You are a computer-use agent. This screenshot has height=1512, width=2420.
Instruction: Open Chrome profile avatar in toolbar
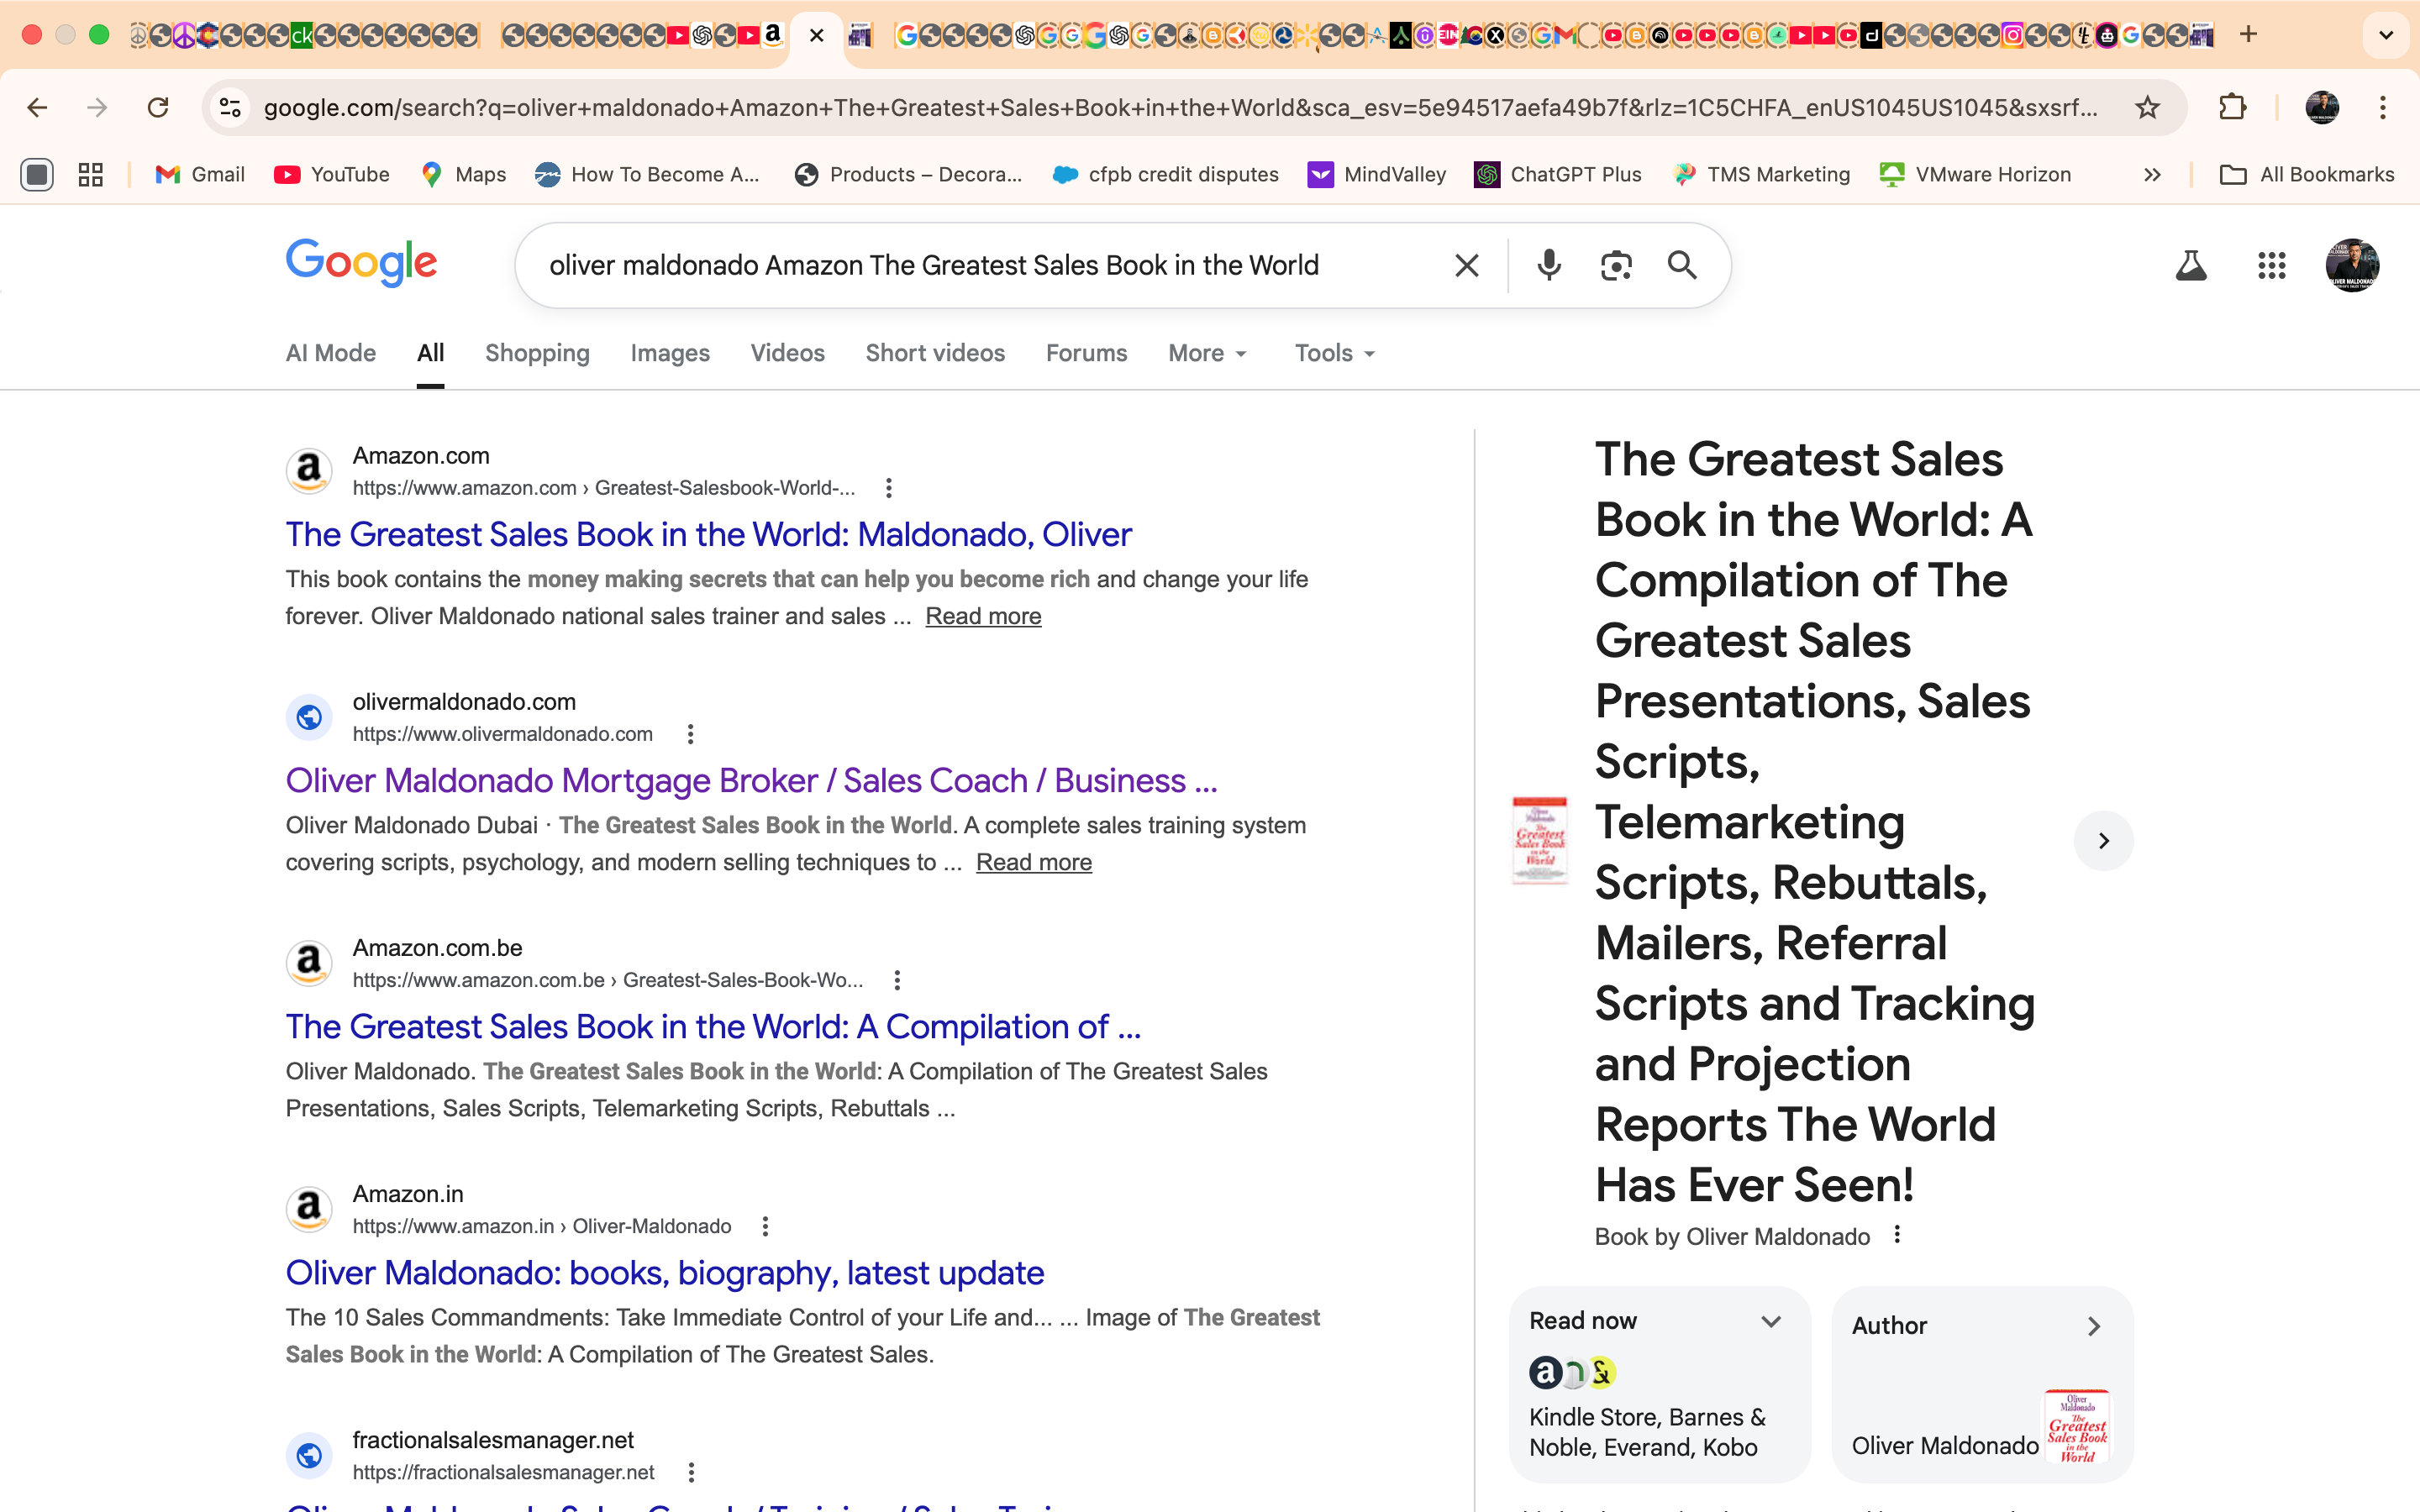(2321, 107)
